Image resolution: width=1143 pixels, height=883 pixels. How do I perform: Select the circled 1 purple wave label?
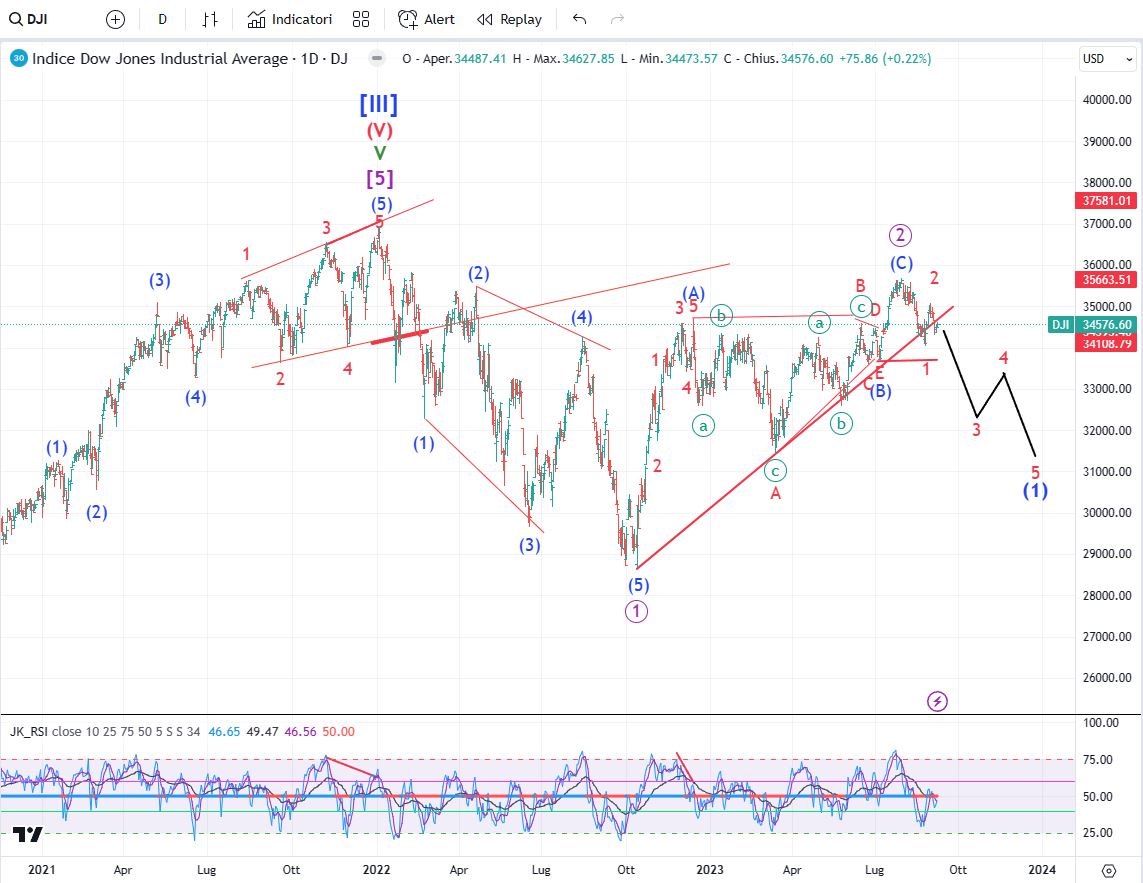point(636,611)
